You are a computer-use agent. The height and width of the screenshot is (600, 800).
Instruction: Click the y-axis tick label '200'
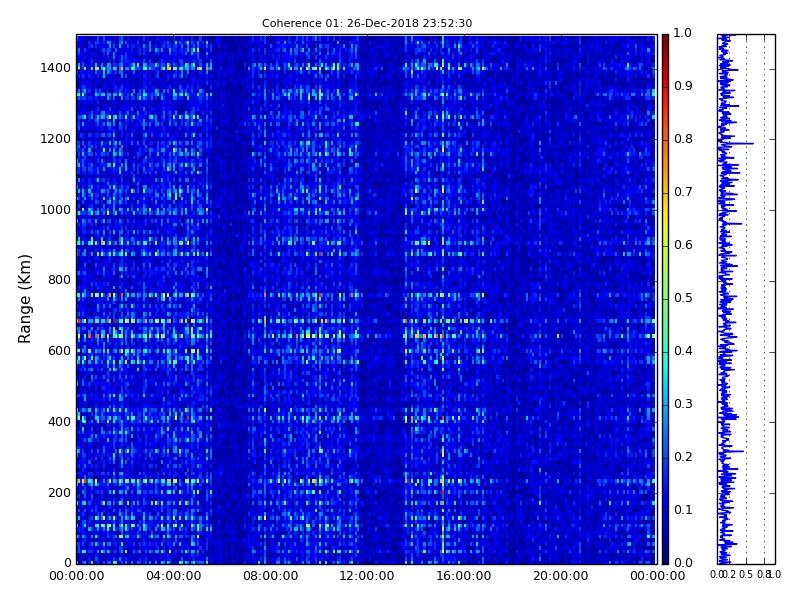59,493
